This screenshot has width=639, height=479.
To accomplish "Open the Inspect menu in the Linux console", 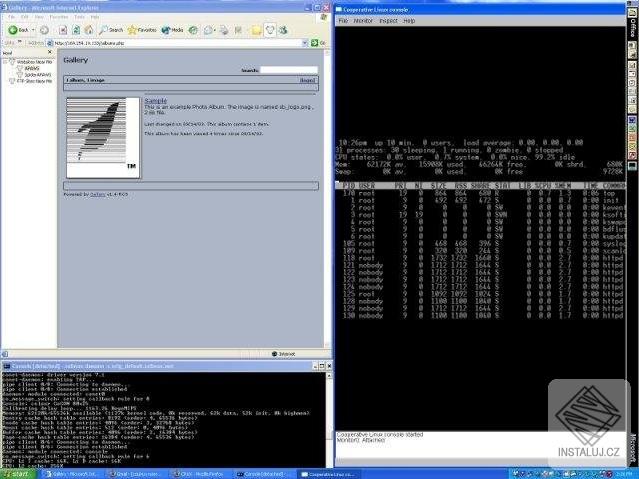I will [x=388, y=20].
